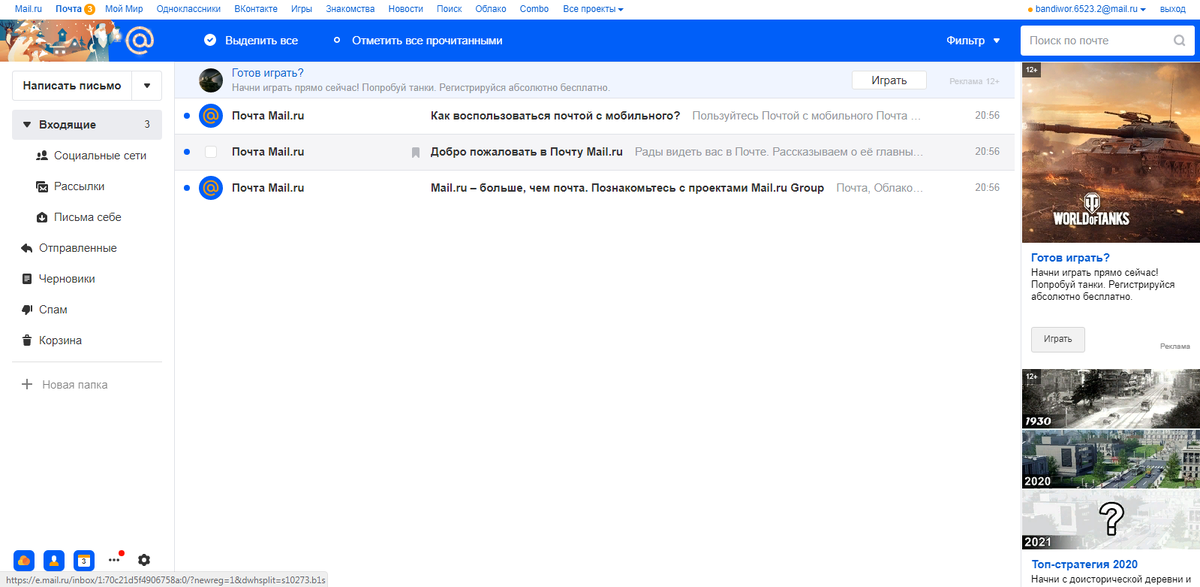This screenshot has width=1200, height=587.
Task: Open Одноклассники in top navigation
Action: [x=188, y=9]
